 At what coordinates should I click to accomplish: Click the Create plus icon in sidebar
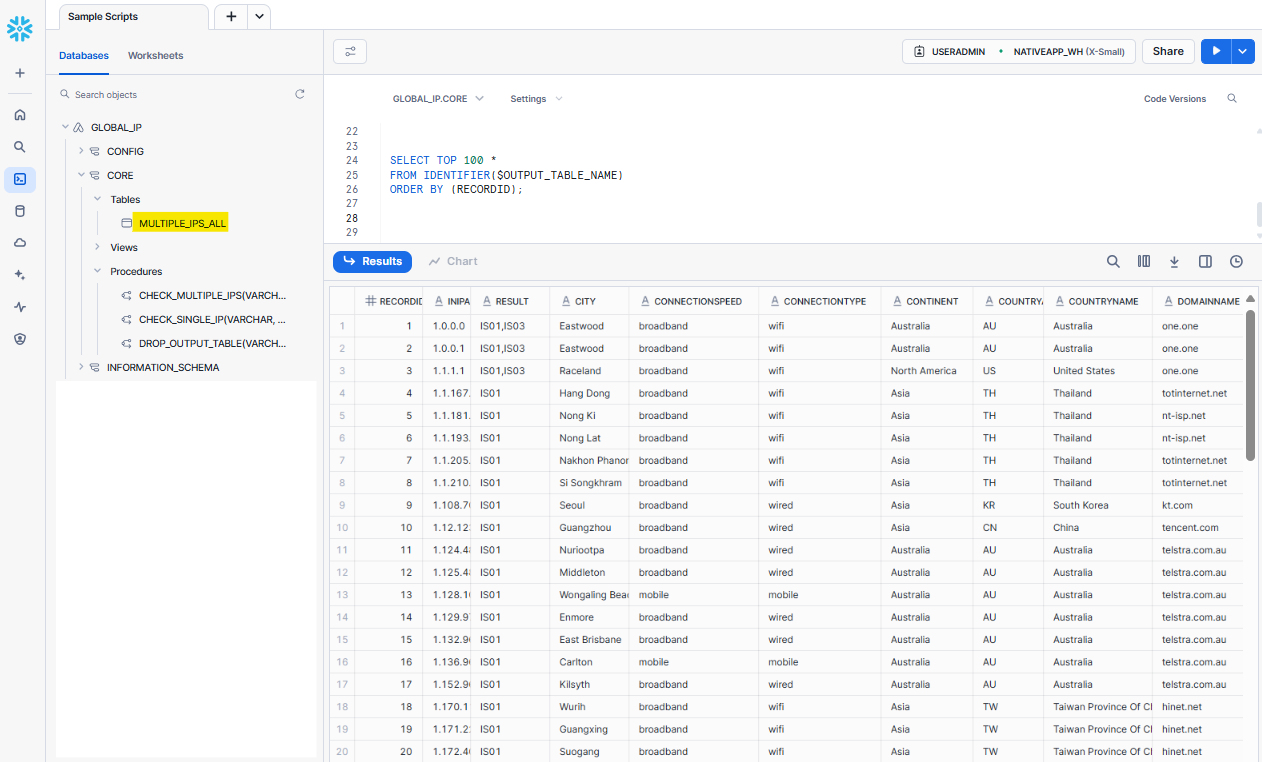(20, 73)
